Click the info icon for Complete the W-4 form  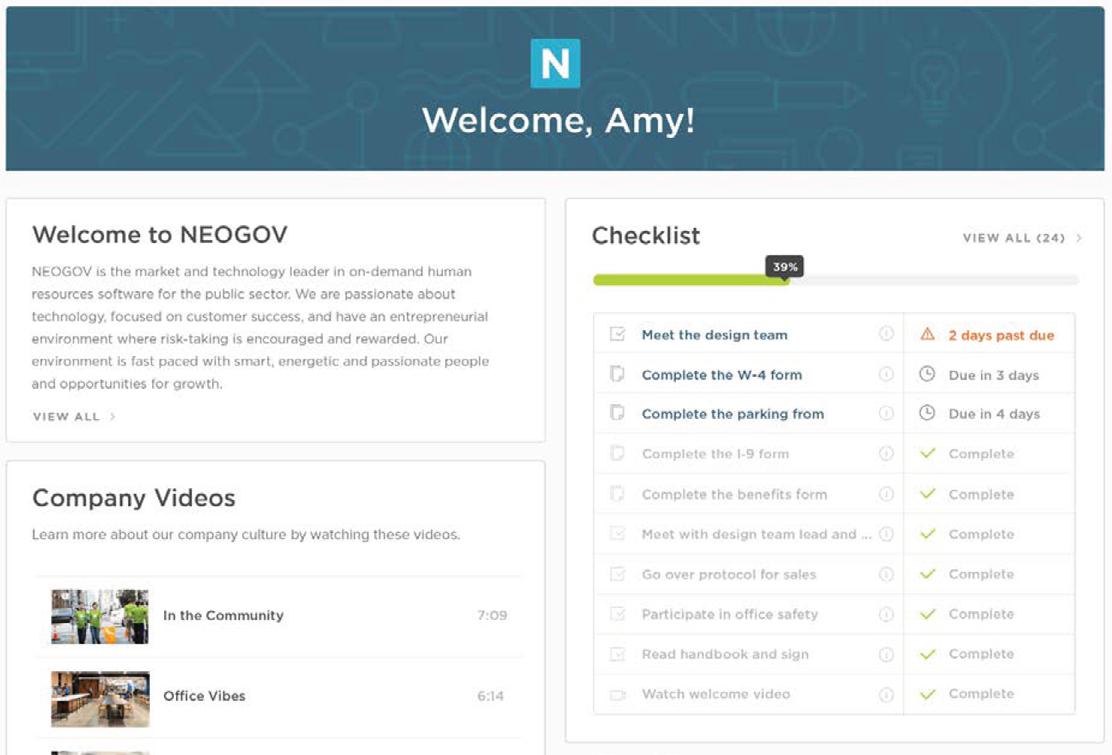(886, 374)
